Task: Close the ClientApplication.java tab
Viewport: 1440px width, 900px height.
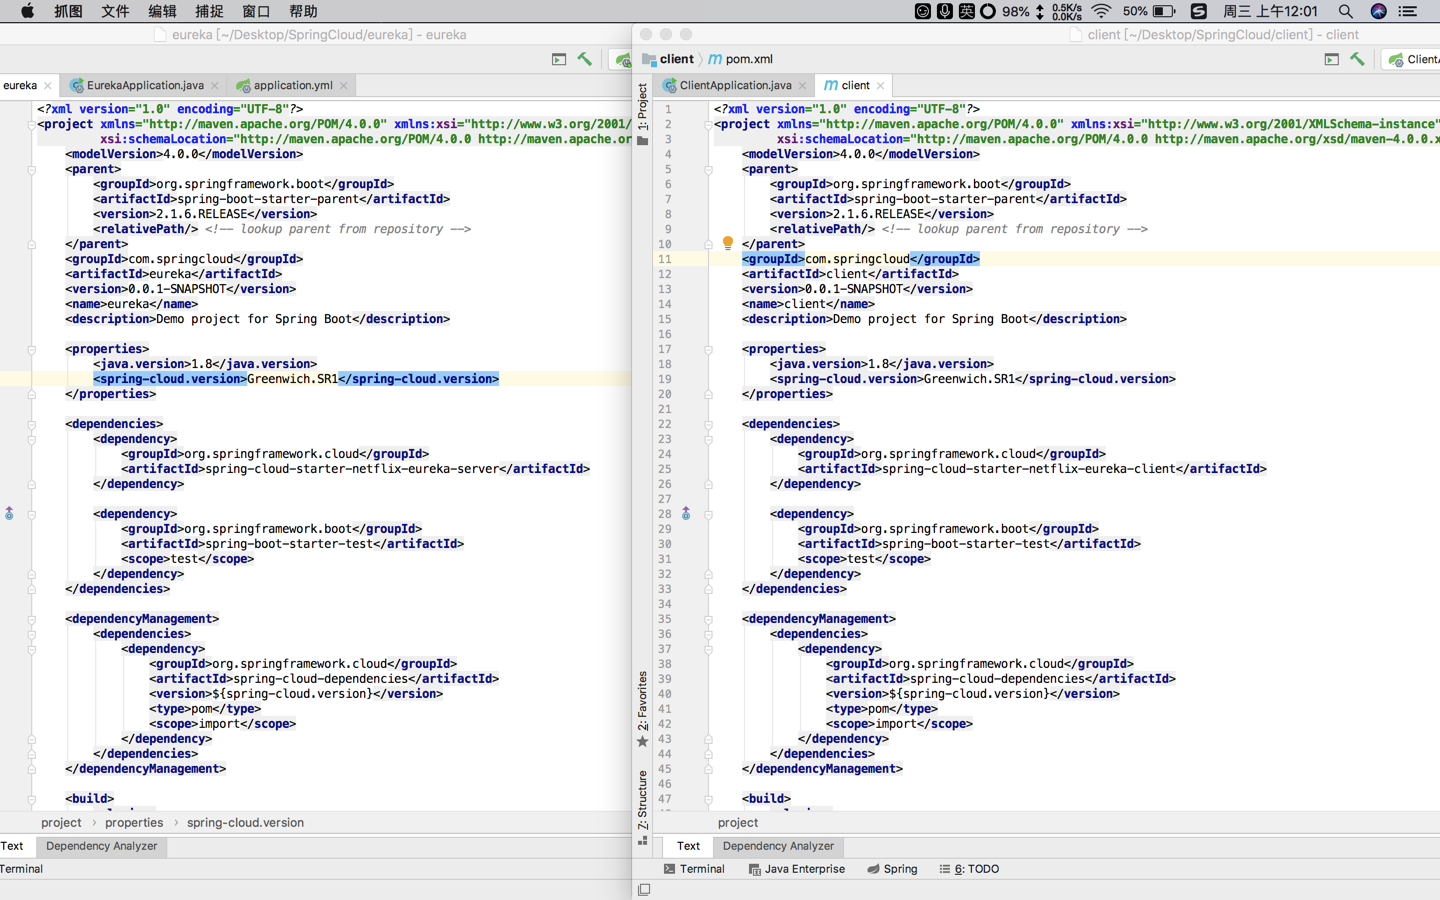Action: tap(802, 86)
